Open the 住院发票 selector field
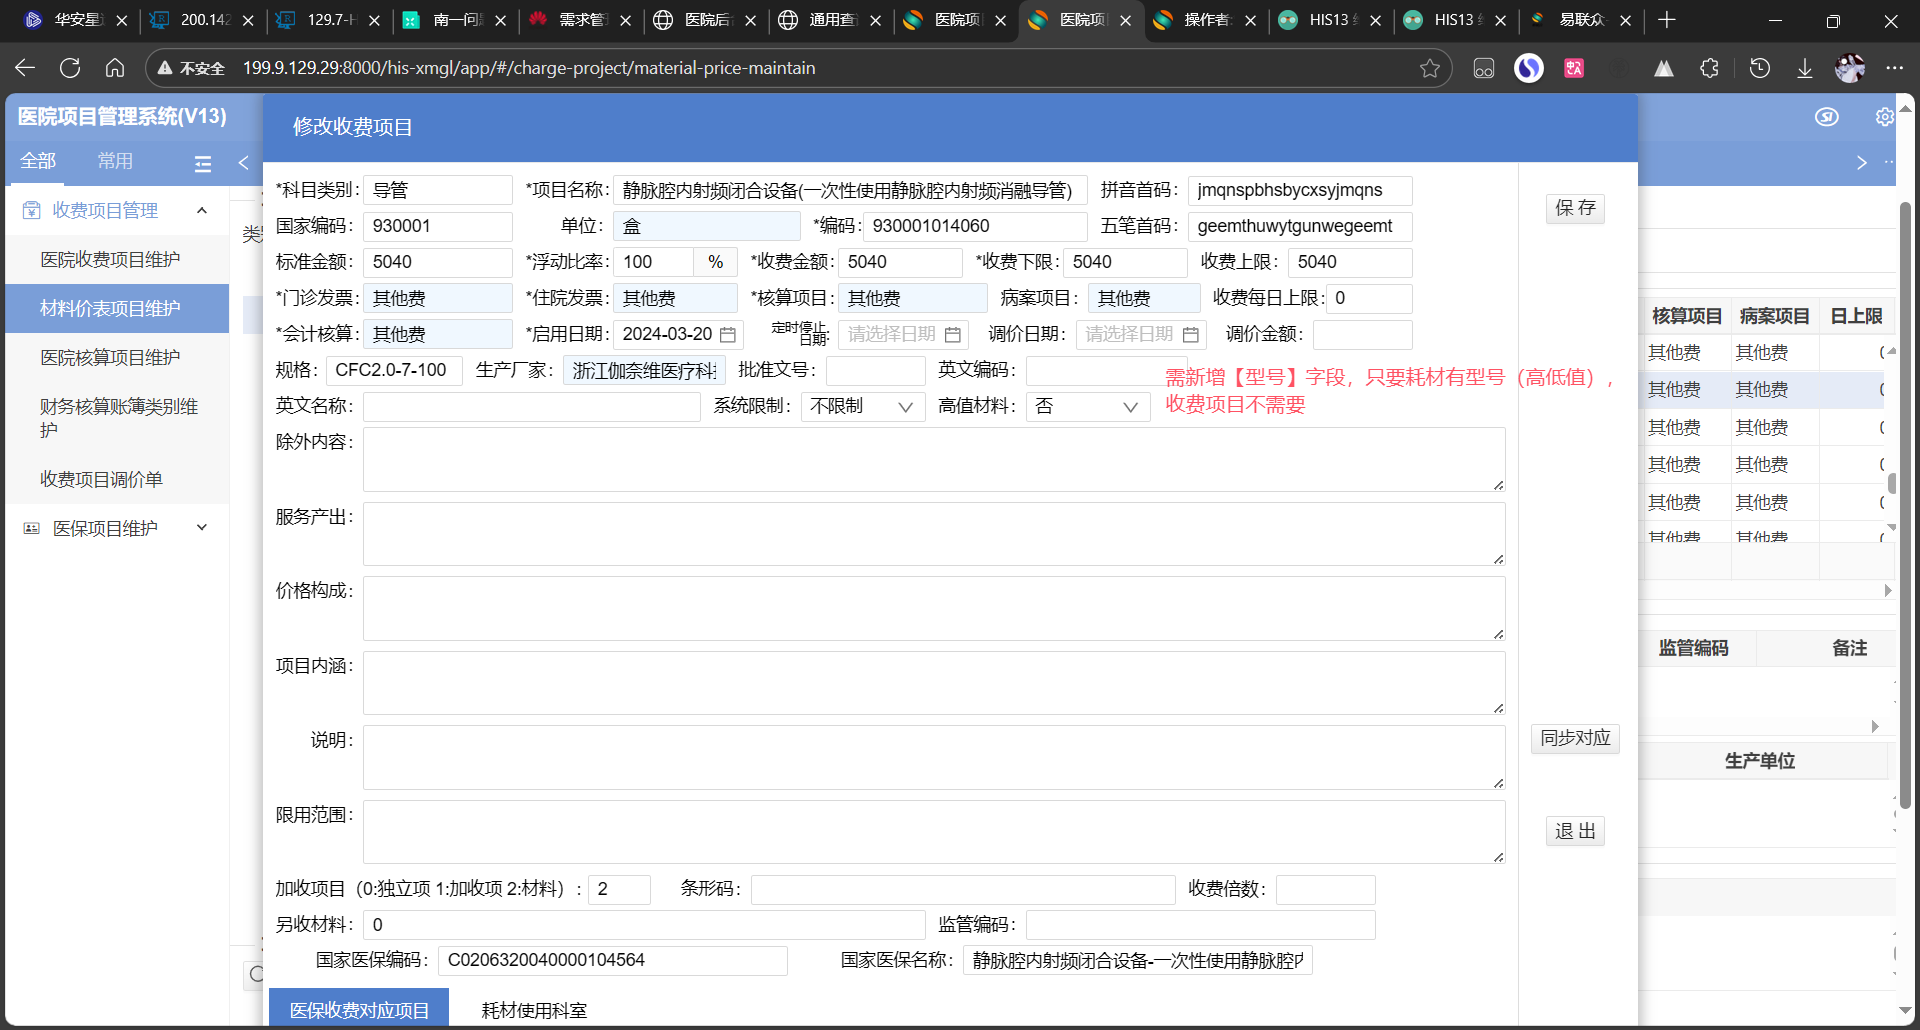1920x1030 pixels. [675, 298]
